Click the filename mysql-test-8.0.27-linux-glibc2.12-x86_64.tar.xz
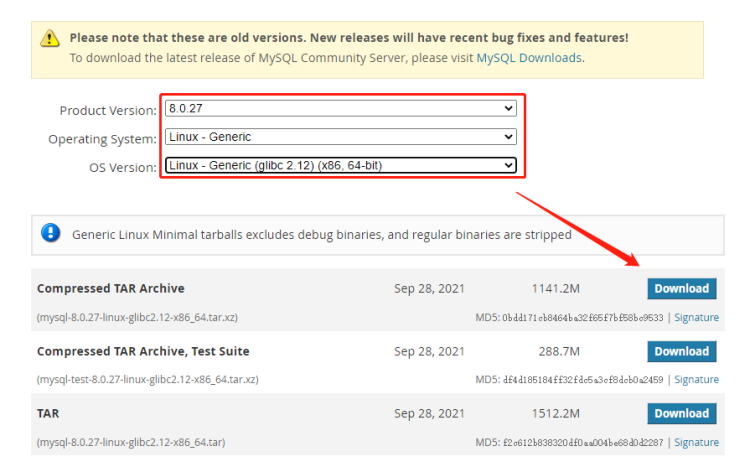The height and width of the screenshot is (467, 750). [148, 379]
